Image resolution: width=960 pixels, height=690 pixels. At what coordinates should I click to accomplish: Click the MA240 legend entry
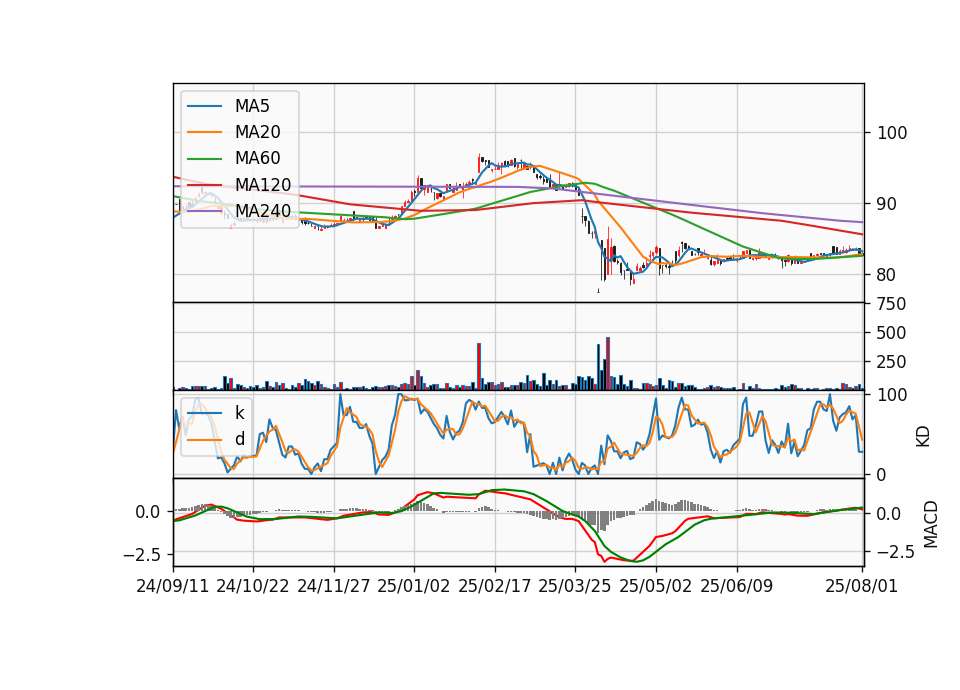(239, 211)
